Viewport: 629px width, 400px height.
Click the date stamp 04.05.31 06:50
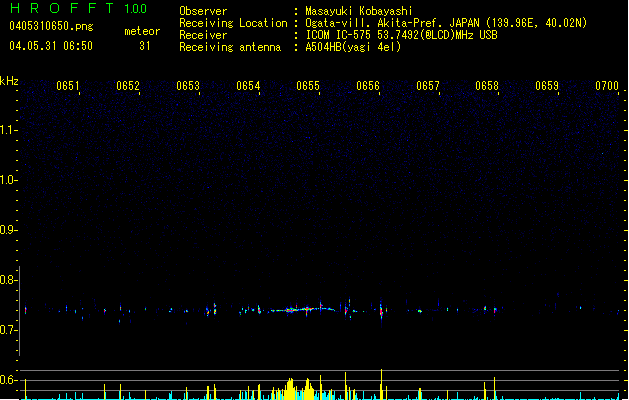pos(51,46)
